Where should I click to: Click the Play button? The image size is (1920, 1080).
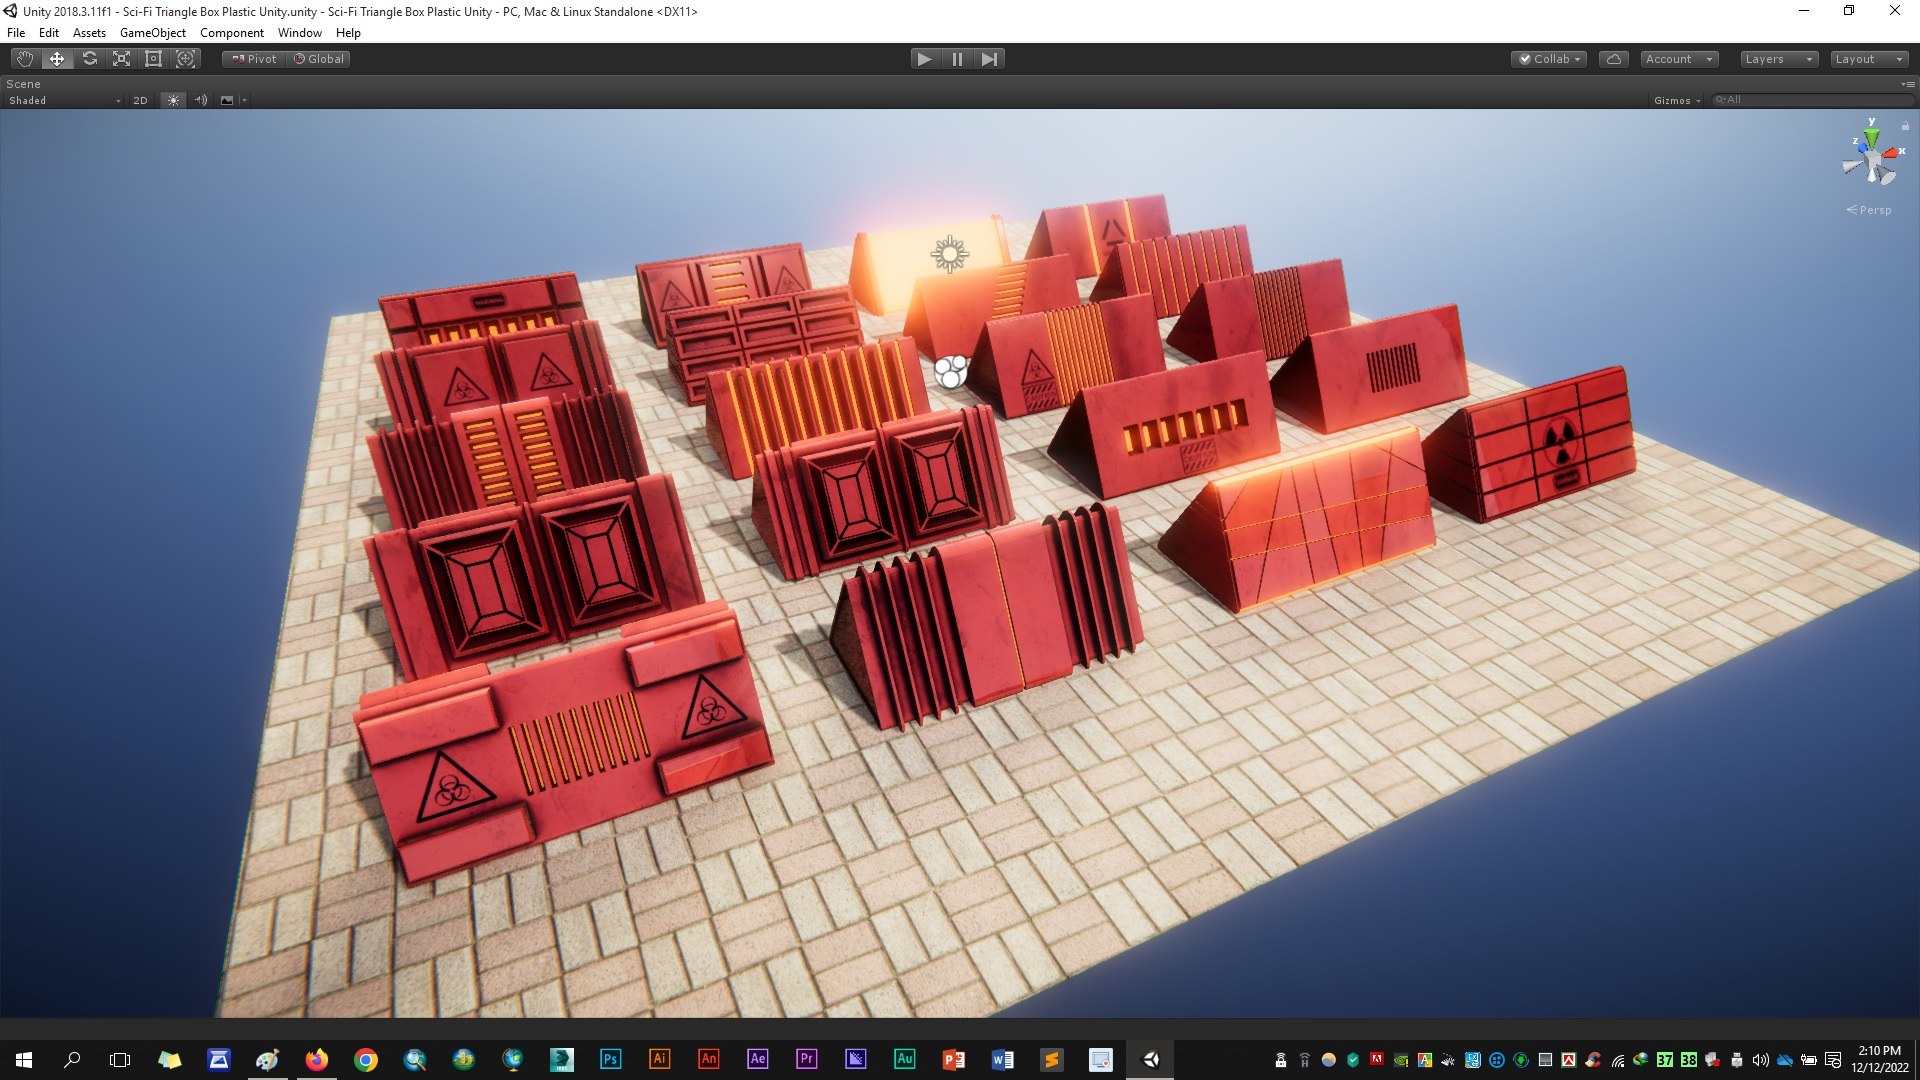tap(925, 59)
